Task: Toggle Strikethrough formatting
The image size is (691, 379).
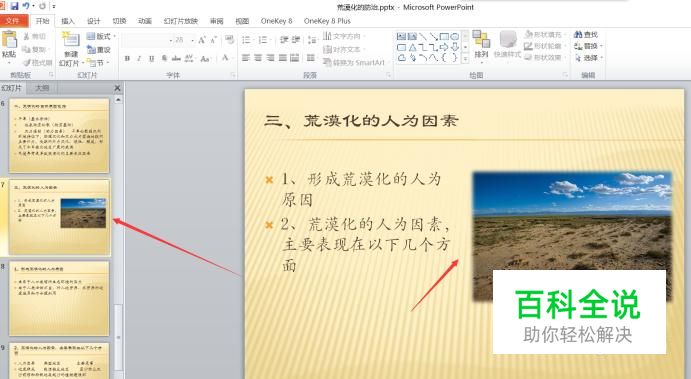Action: pyautogui.click(x=176, y=58)
